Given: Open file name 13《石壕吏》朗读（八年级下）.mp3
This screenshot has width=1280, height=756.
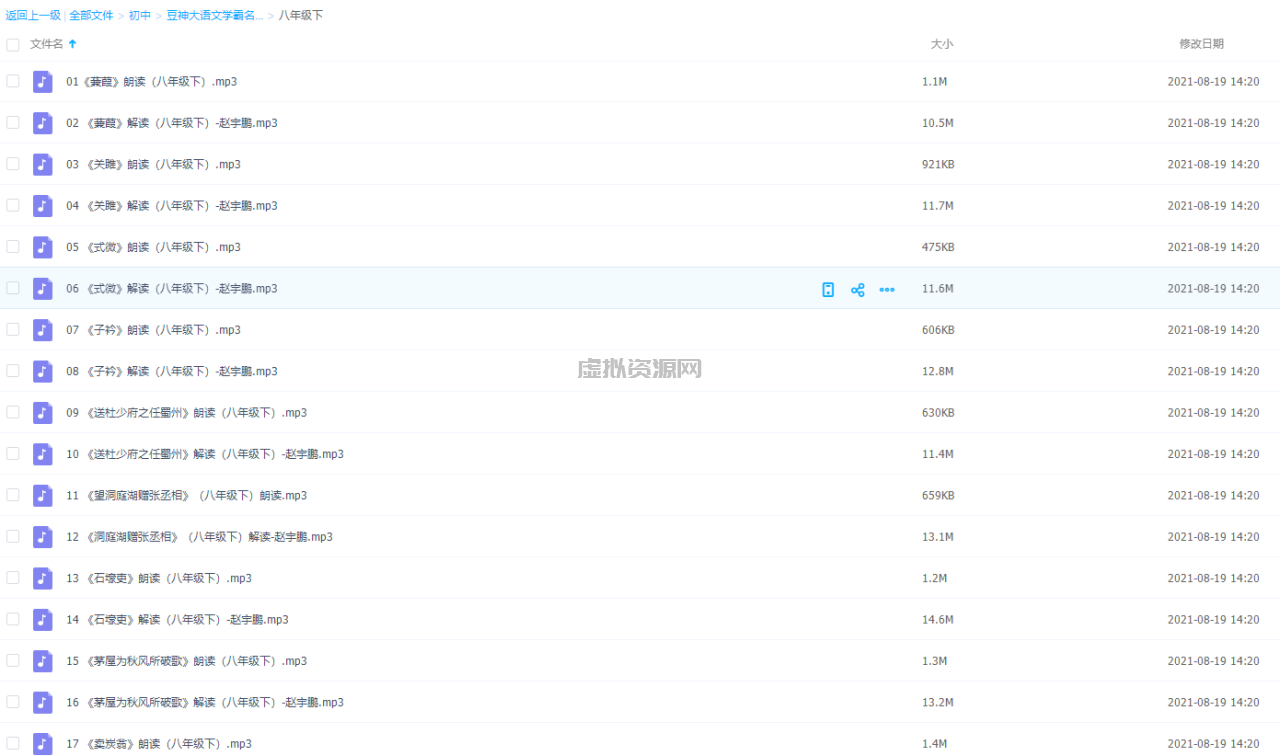Looking at the screenshot, I should pos(159,578).
